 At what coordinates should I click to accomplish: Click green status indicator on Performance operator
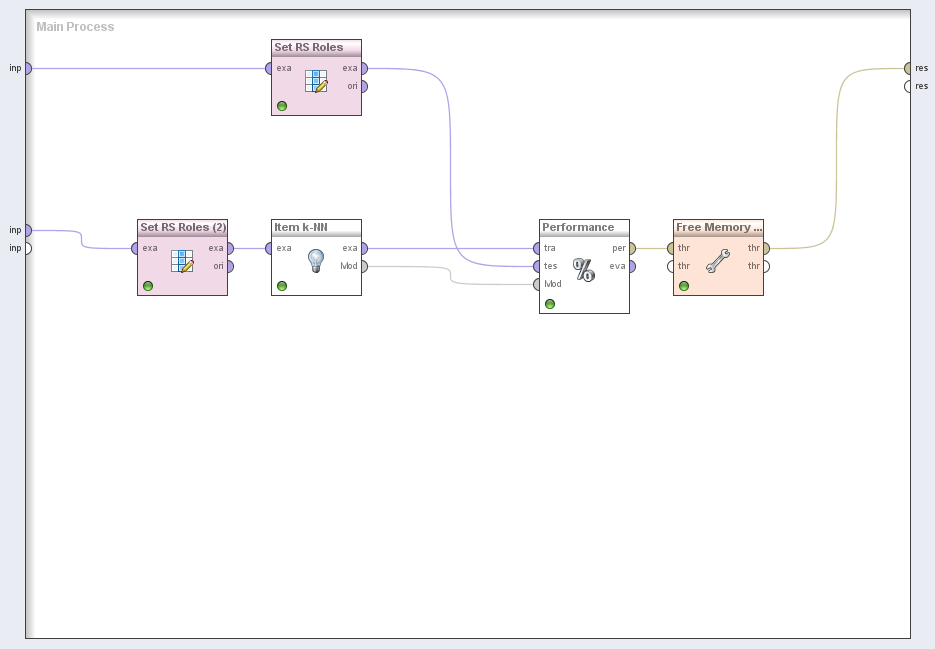click(550, 304)
